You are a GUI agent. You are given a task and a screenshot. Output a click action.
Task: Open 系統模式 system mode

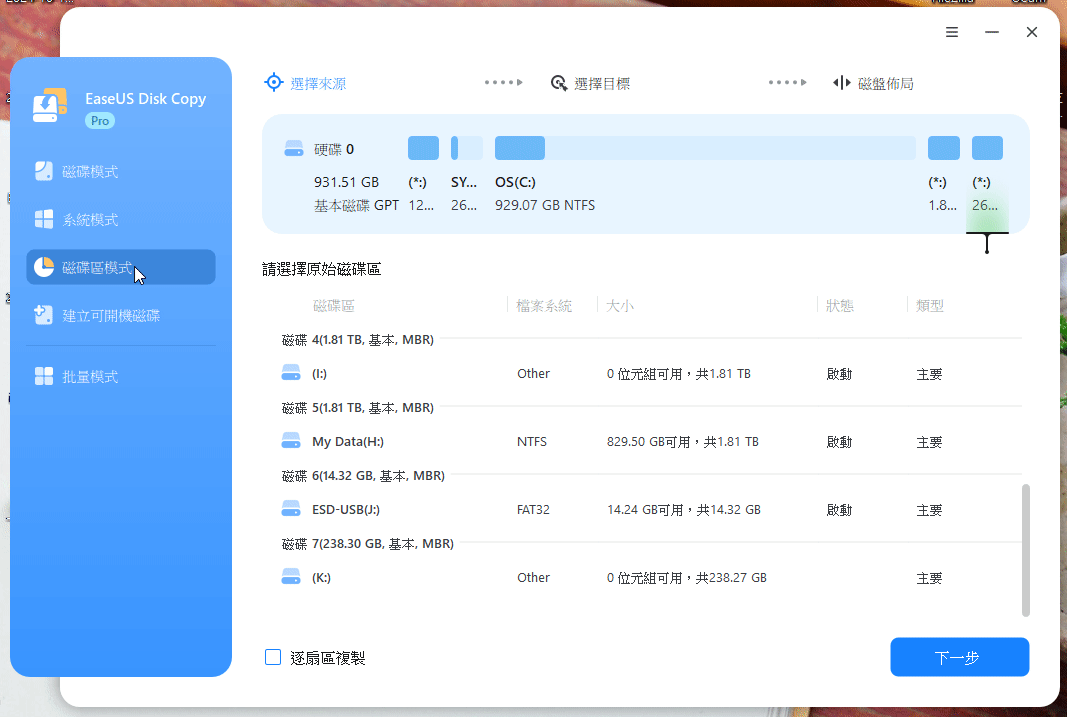point(120,219)
